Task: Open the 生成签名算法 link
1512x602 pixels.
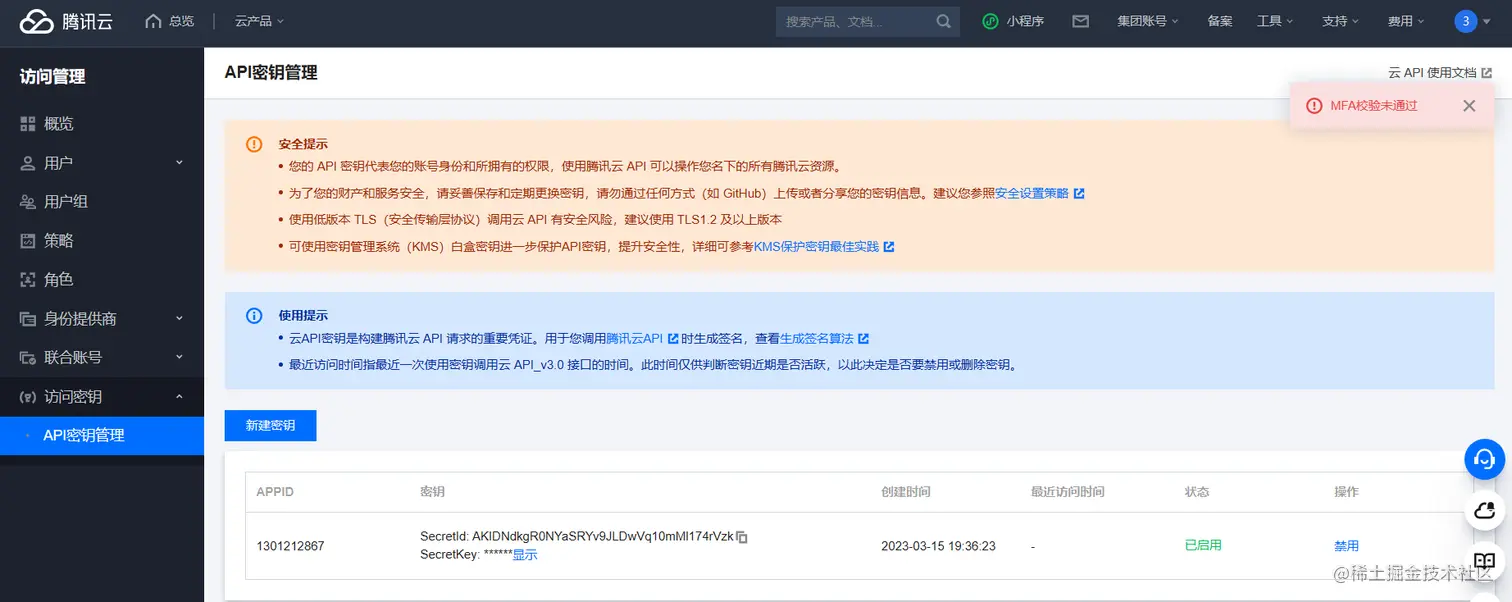Action: coord(824,339)
